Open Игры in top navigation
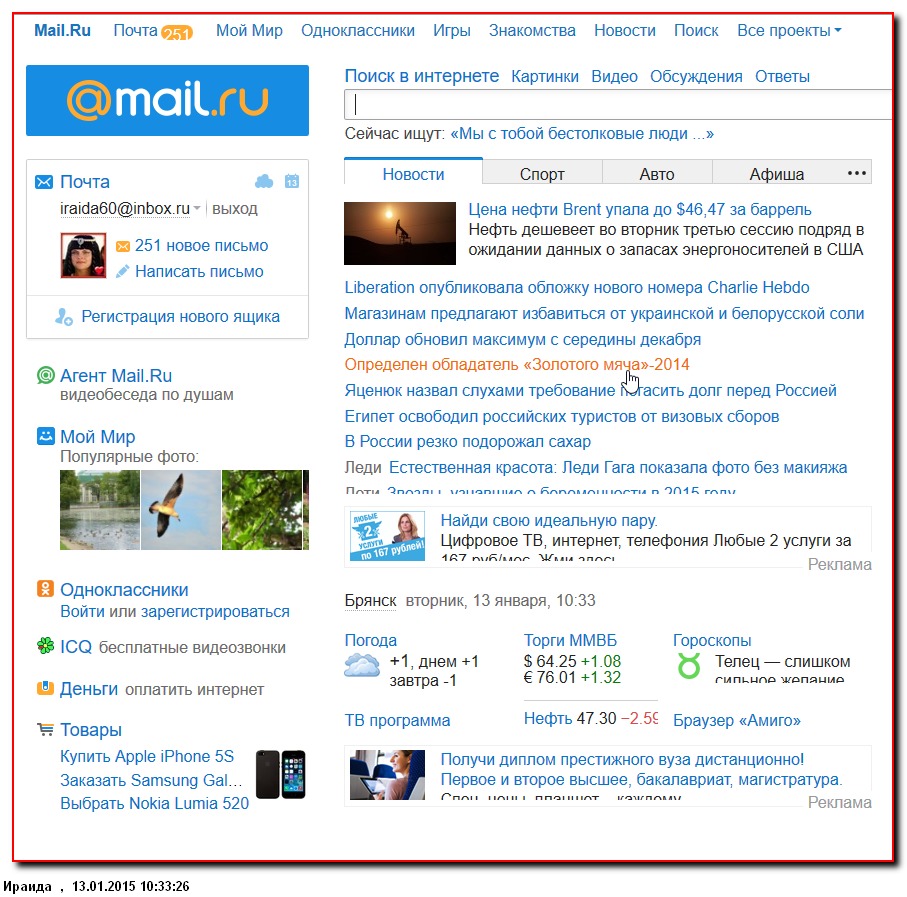907x897 pixels. pyautogui.click(x=452, y=31)
